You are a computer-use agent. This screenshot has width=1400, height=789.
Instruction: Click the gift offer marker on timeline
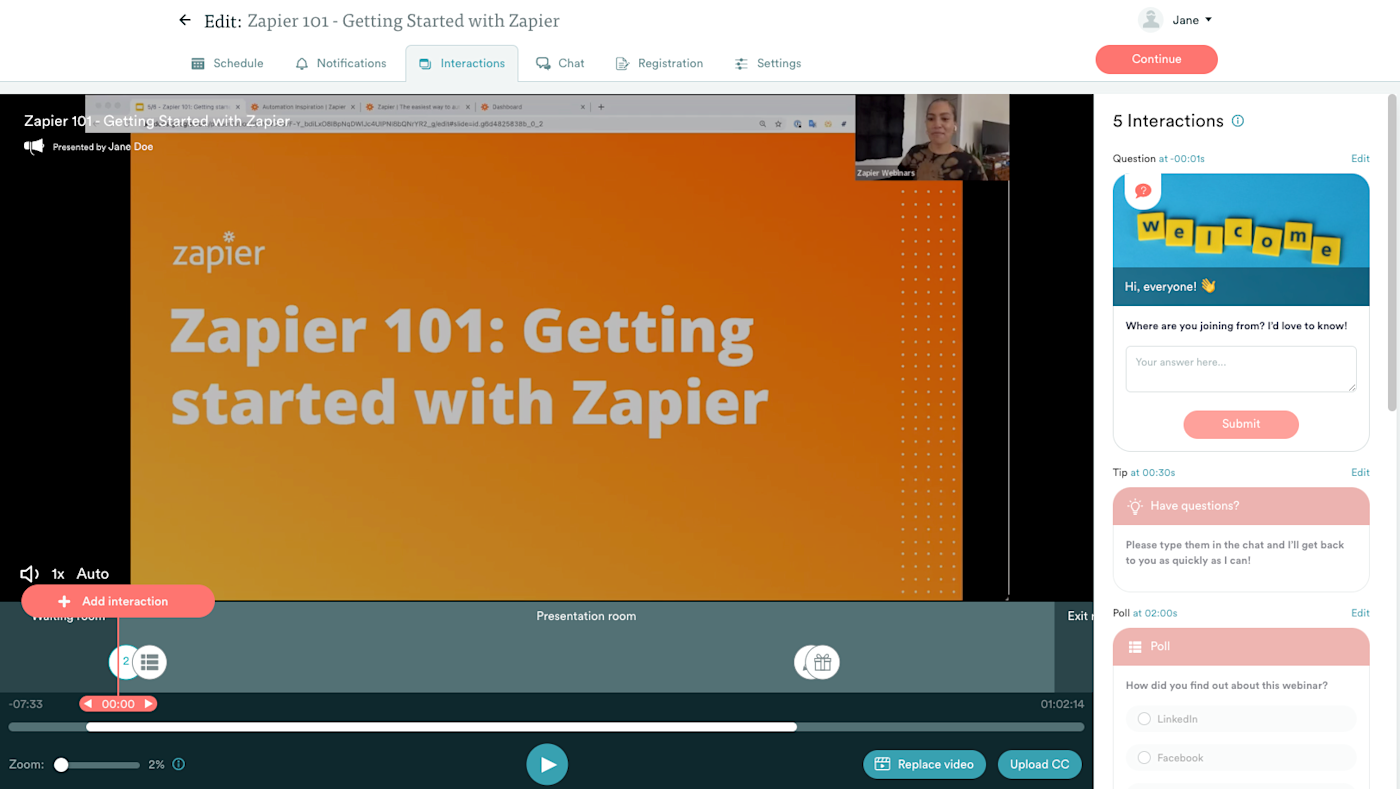coord(823,661)
